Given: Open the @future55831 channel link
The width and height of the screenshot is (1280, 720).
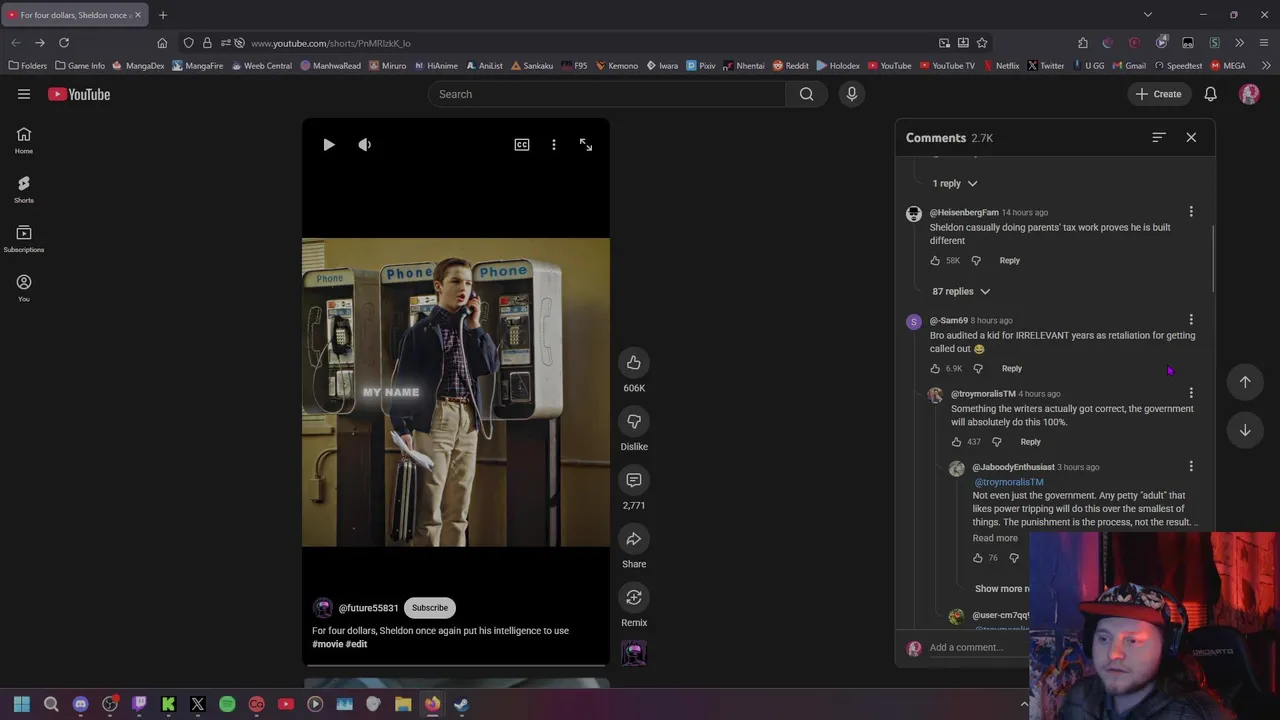Looking at the screenshot, I should pyautogui.click(x=368, y=608).
